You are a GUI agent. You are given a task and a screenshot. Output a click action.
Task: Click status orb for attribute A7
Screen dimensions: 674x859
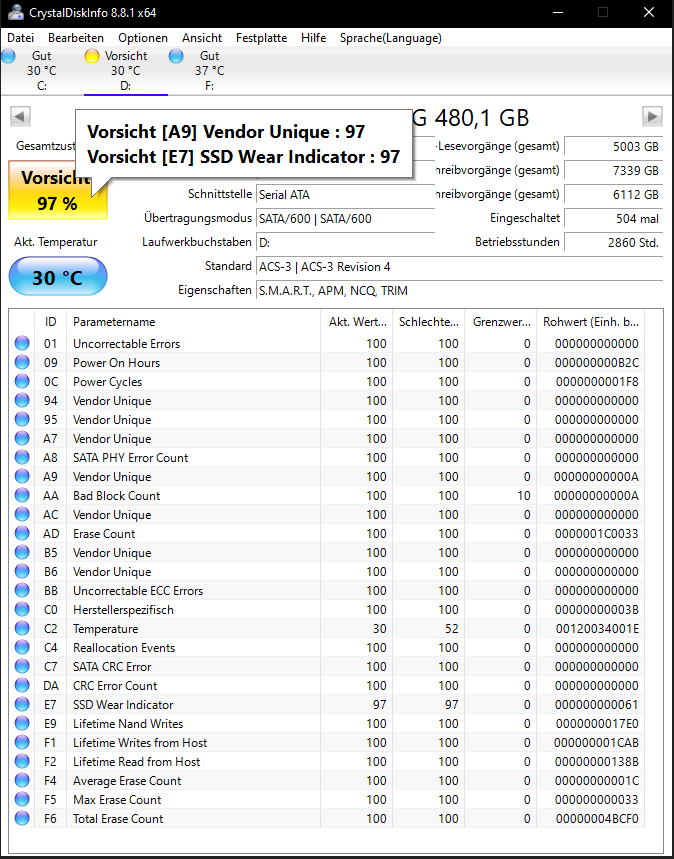point(22,438)
